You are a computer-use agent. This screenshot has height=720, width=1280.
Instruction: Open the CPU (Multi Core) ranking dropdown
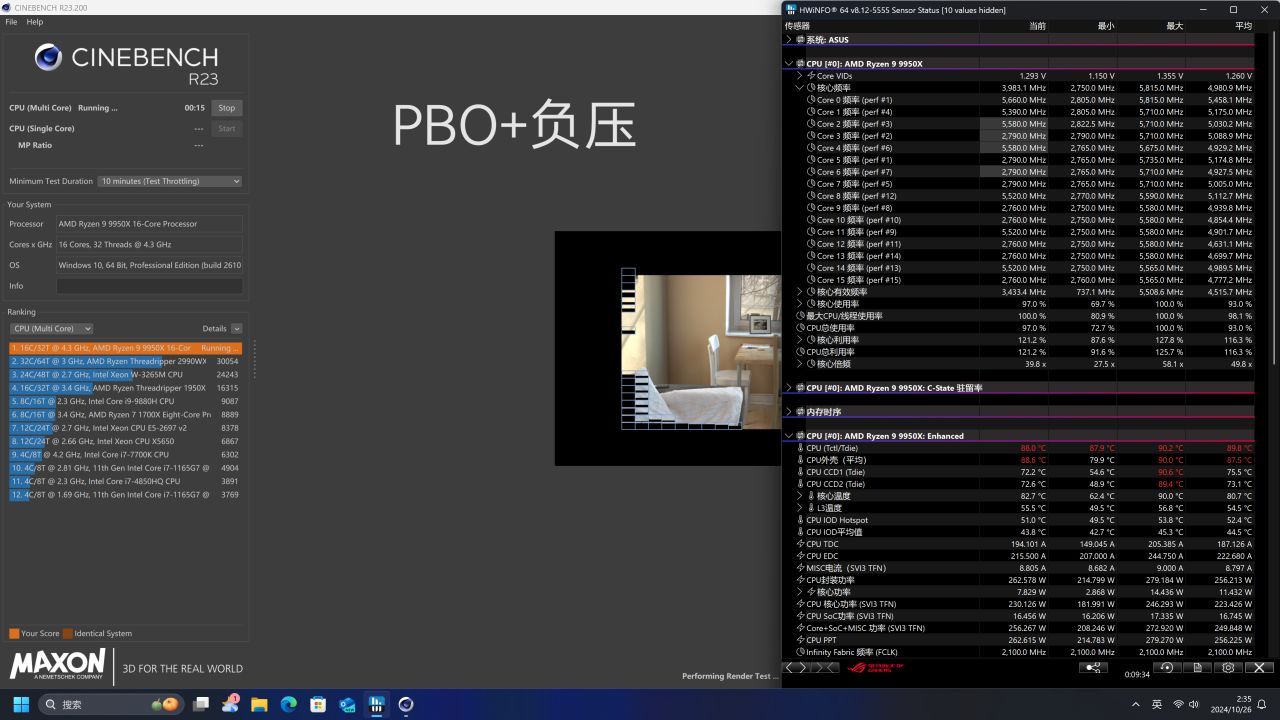pos(51,329)
